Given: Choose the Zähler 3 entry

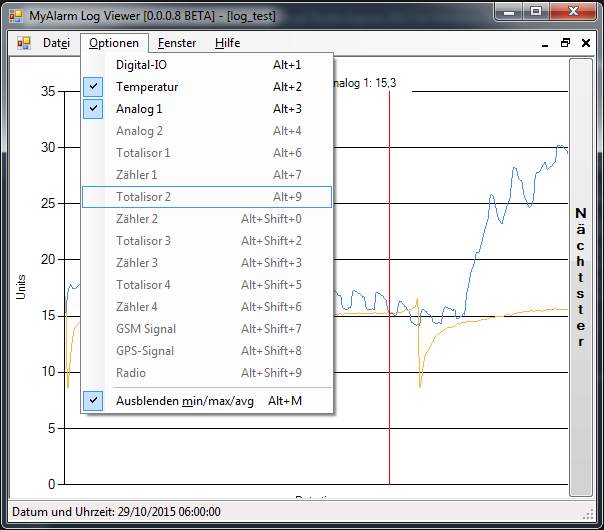Looking at the screenshot, I should click(x=207, y=263).
